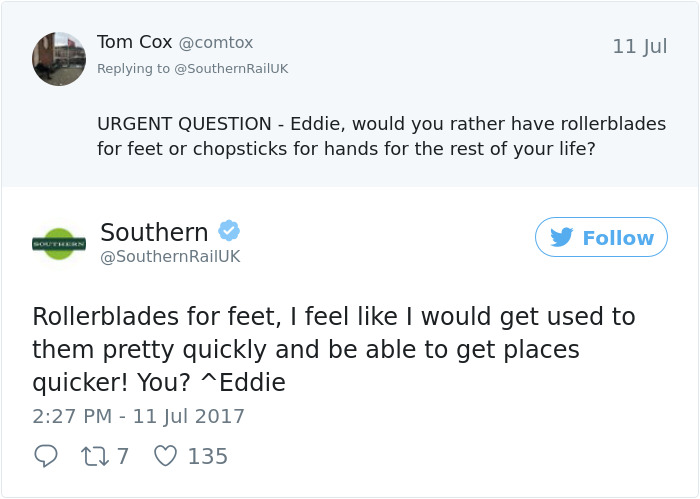The width and height of the screenshot is (700, 499).
Task: Retweet Southern's tweet using the retweet icon
Action: coord(93,456)
